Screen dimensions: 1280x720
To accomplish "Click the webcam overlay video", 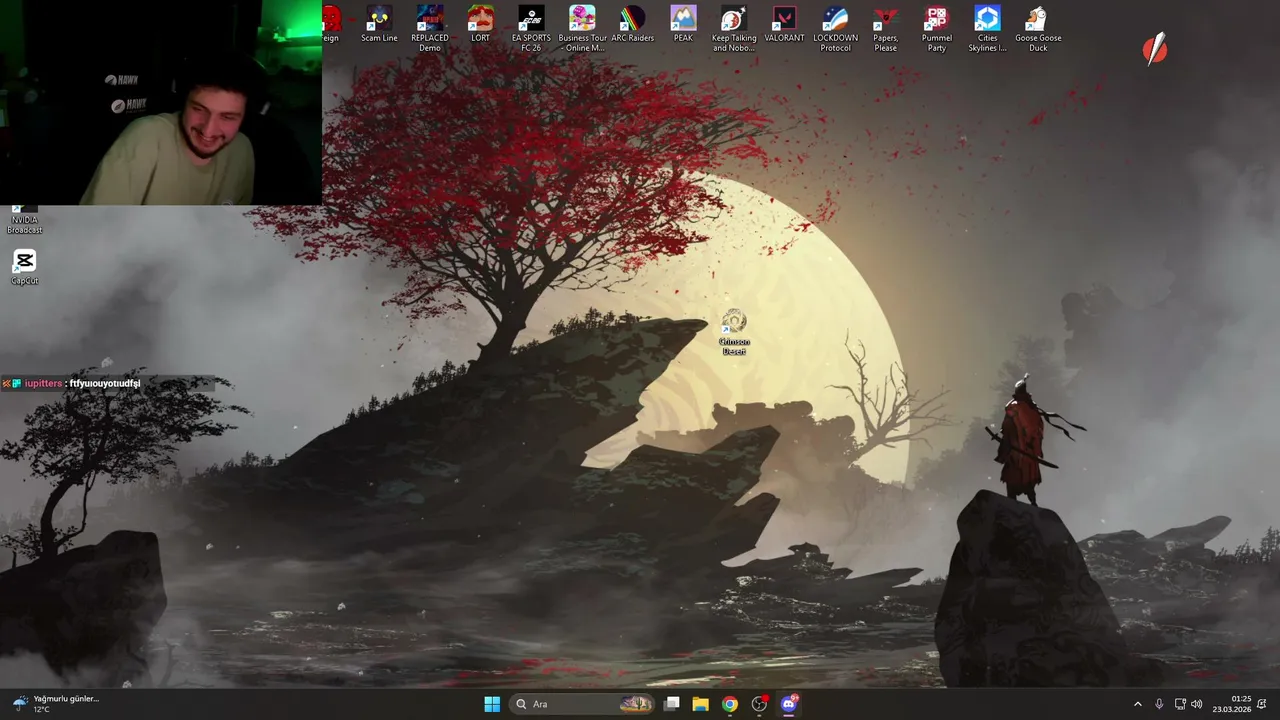I will [x=161, y=102].
